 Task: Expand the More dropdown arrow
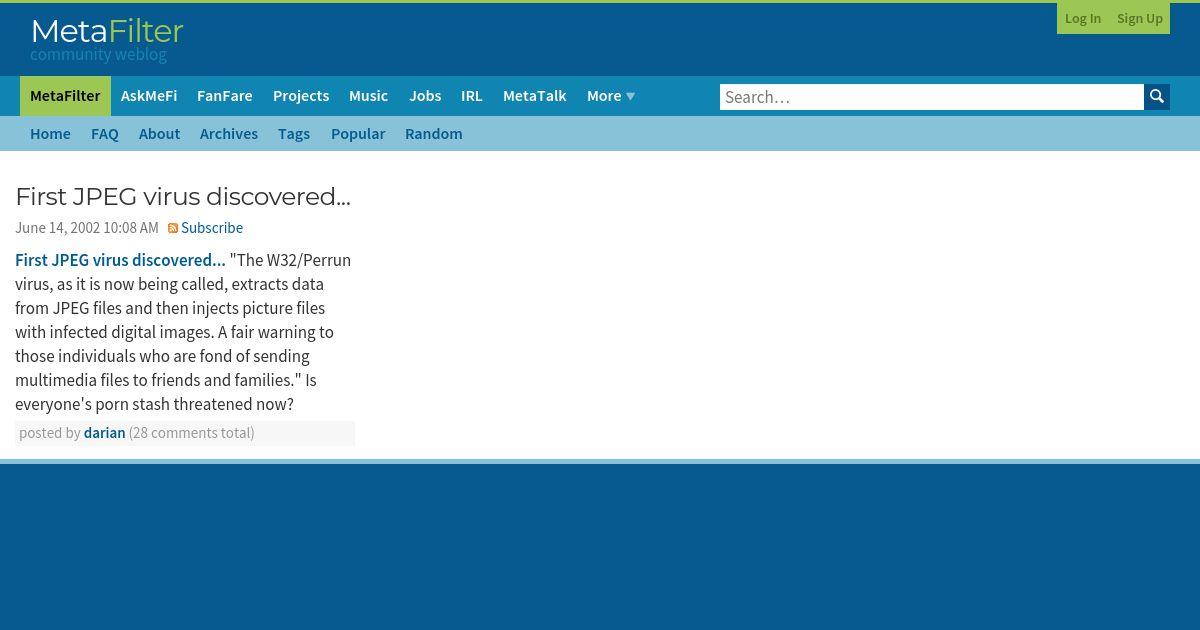click(x=630, y=96)
